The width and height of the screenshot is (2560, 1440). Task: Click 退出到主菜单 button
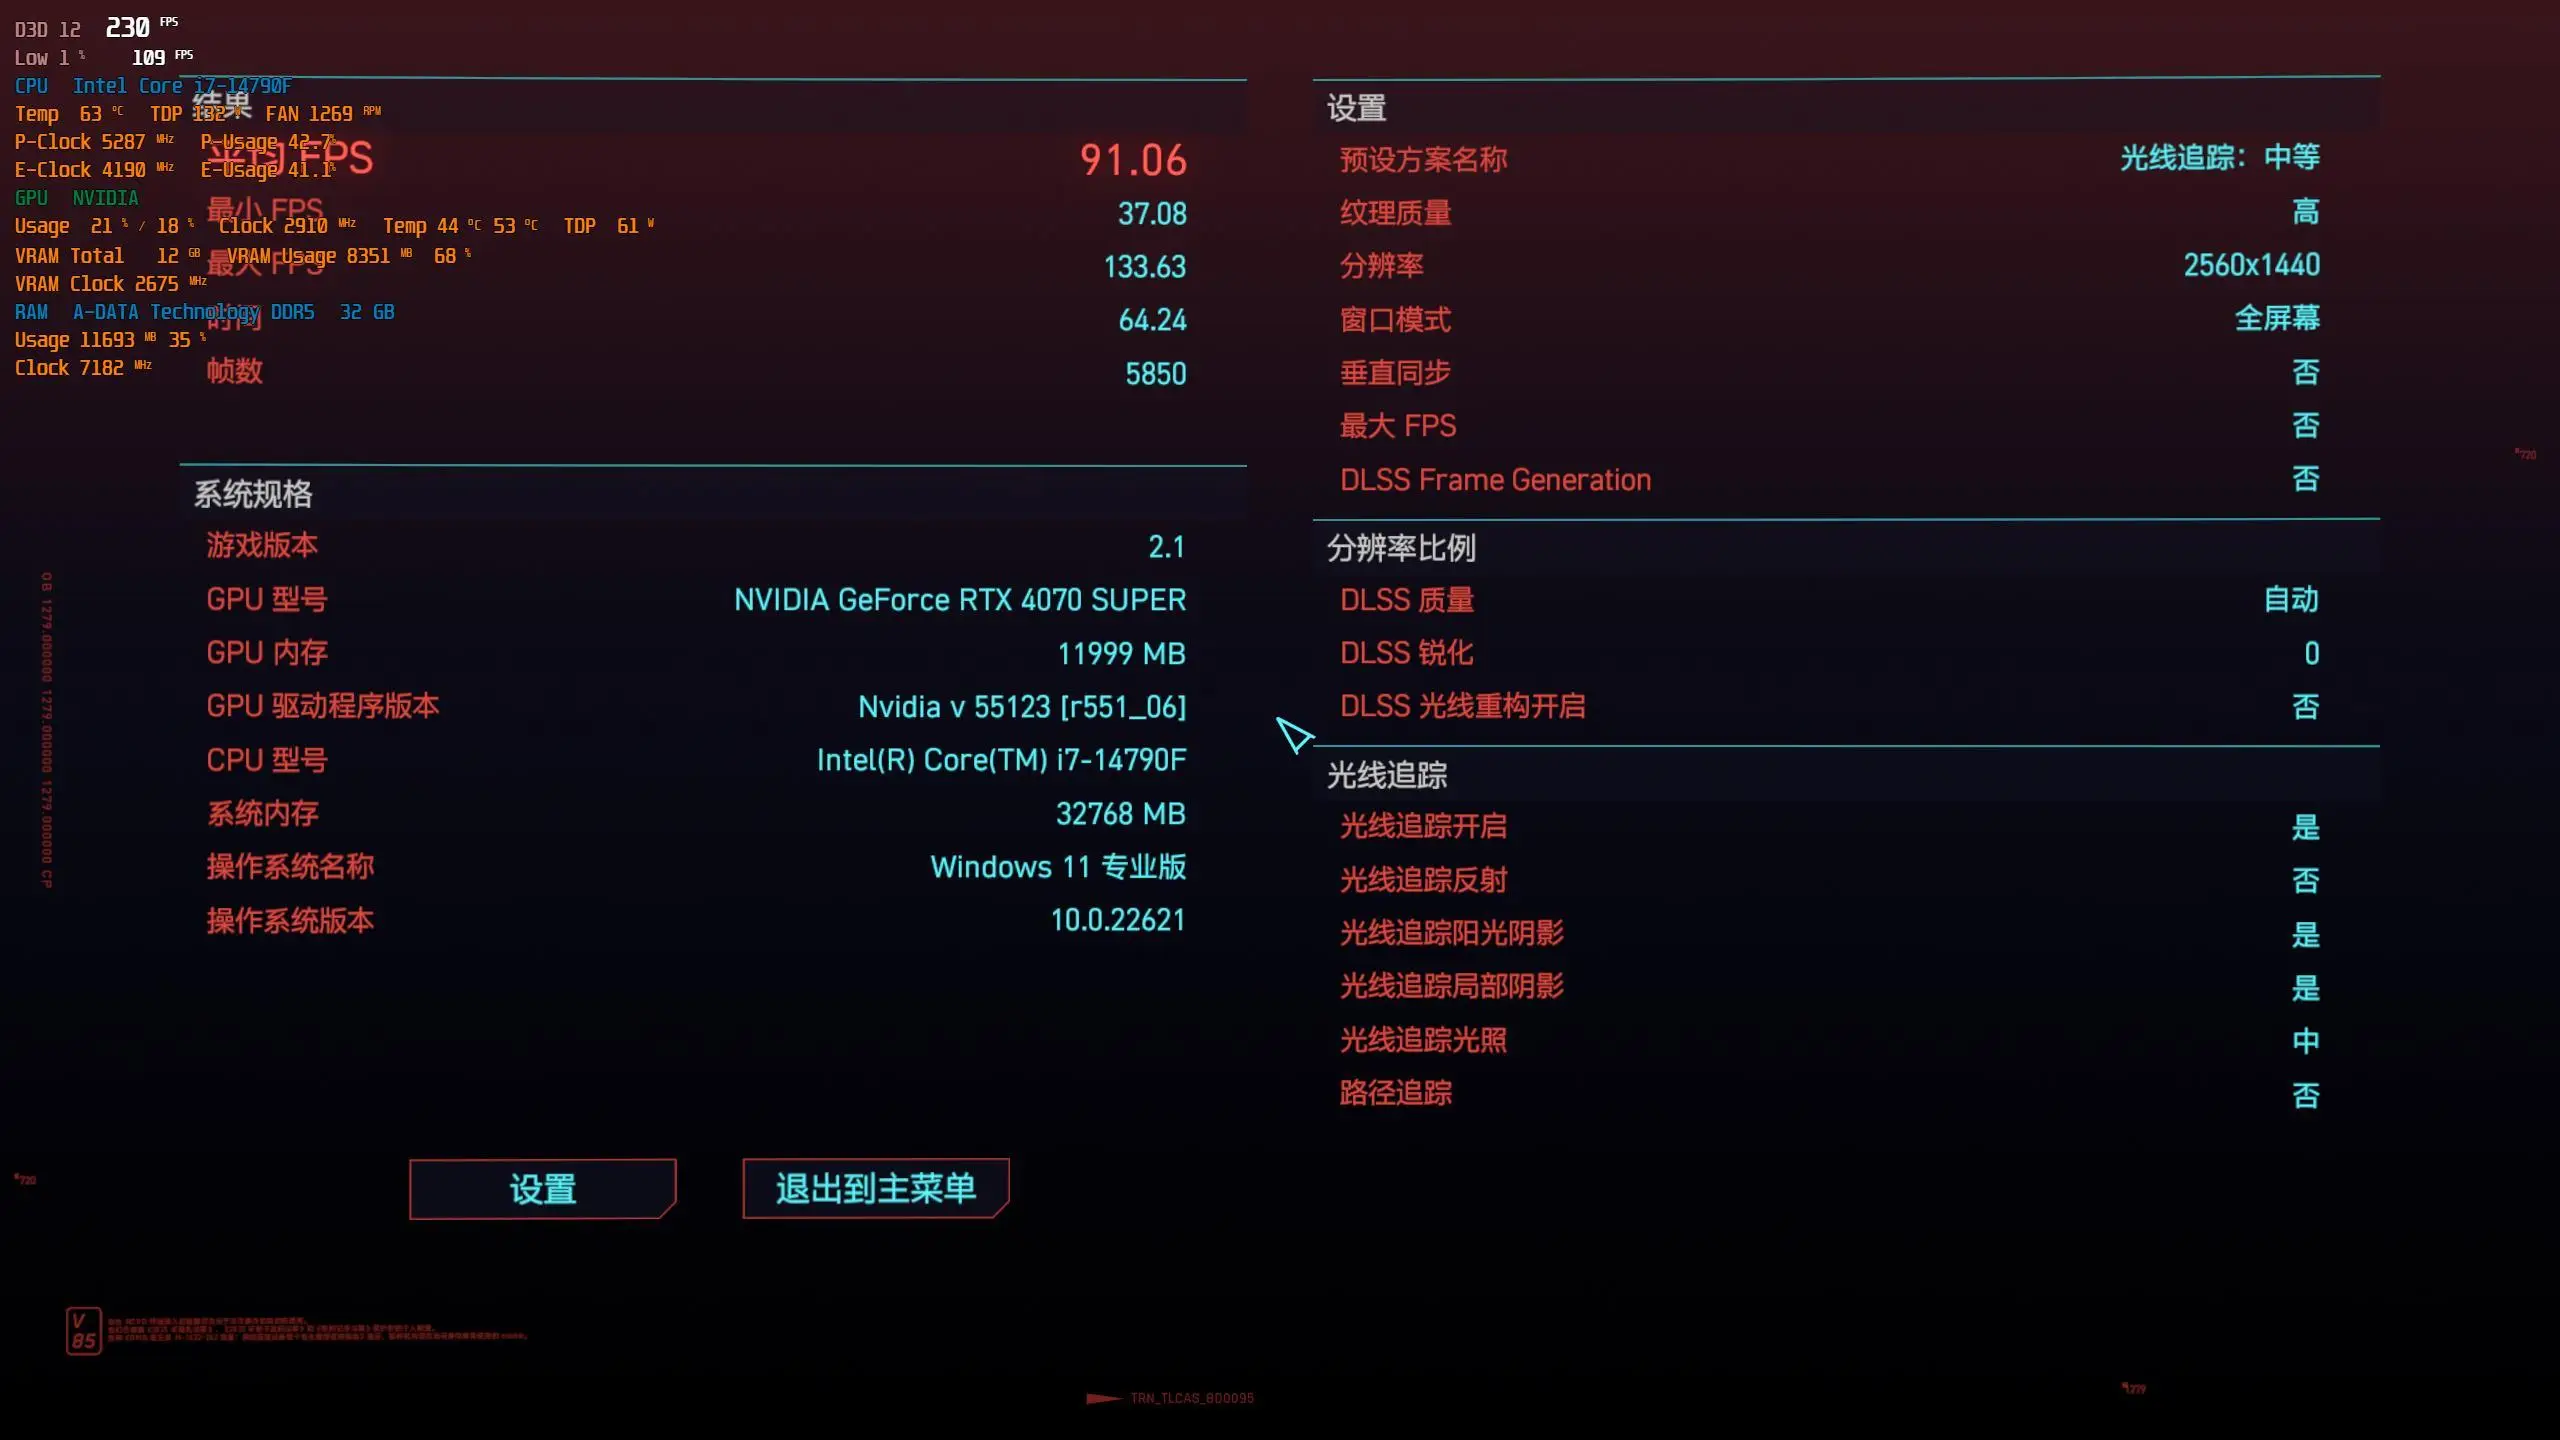(876, 1187)
